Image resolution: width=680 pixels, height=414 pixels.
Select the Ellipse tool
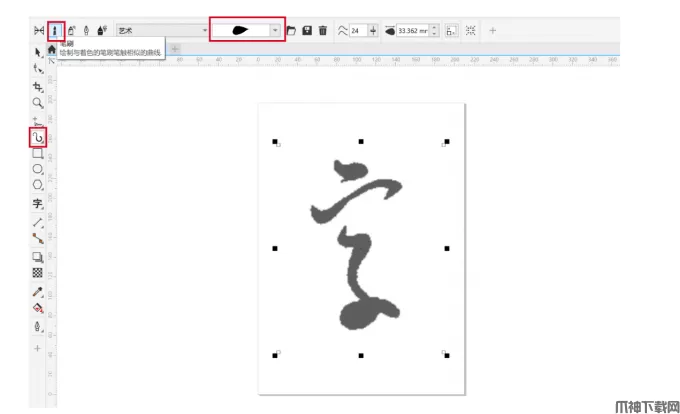point(38,169)
